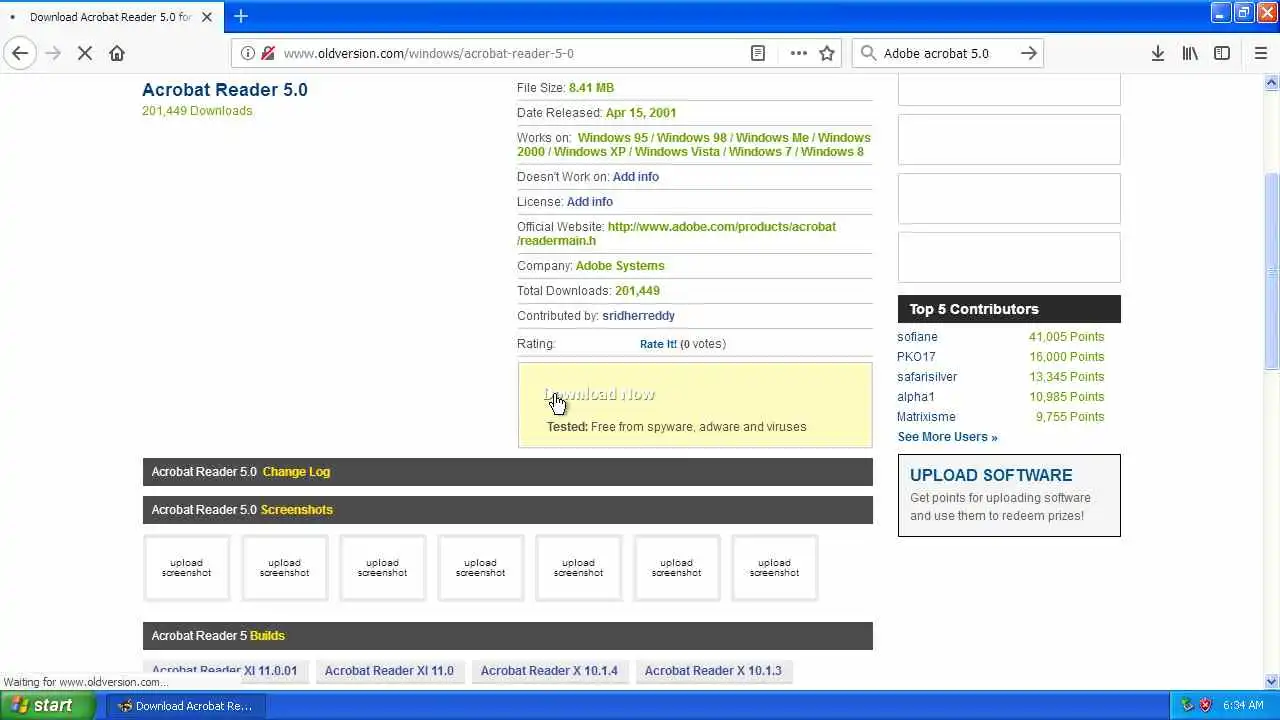Click the 6:34 AM system clock

click(1243, 706)
